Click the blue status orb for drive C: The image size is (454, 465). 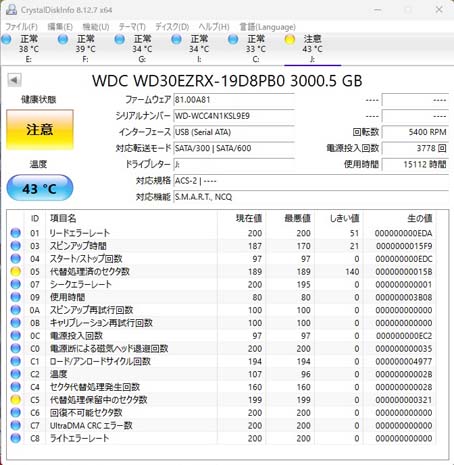coord(233,39)
